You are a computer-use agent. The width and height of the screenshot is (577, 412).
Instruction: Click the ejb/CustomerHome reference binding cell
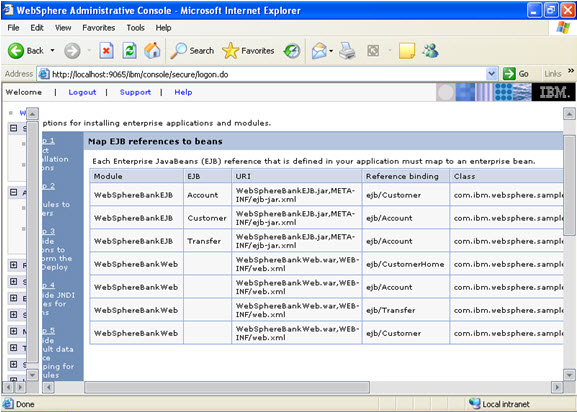click(406, 264)
